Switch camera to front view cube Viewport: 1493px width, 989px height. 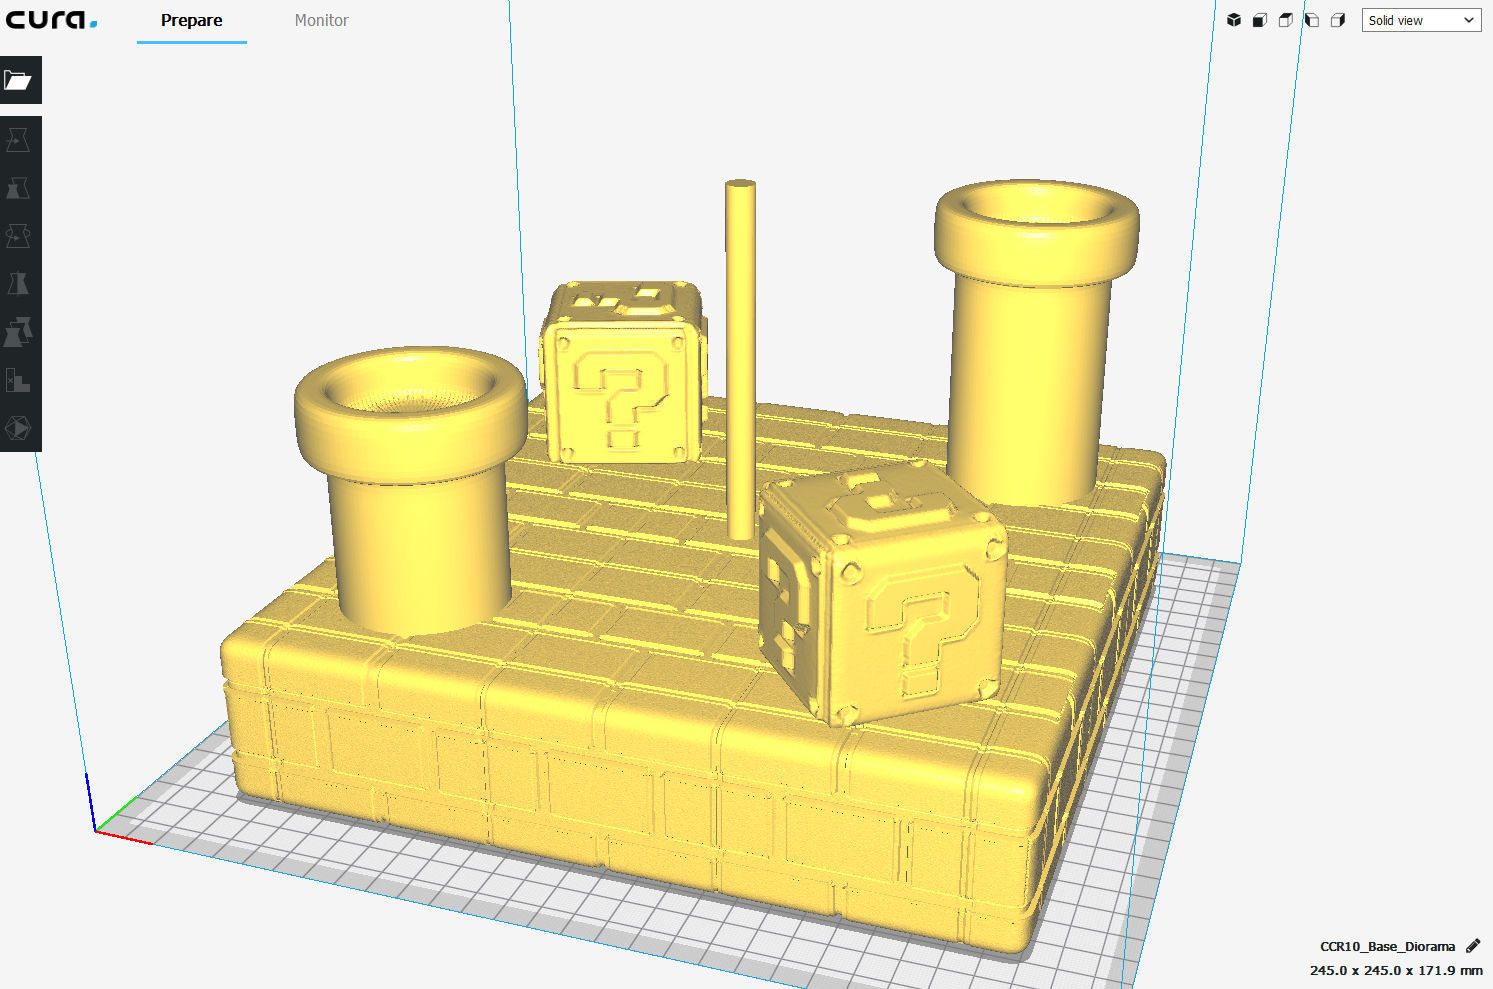pos(1260,20)
